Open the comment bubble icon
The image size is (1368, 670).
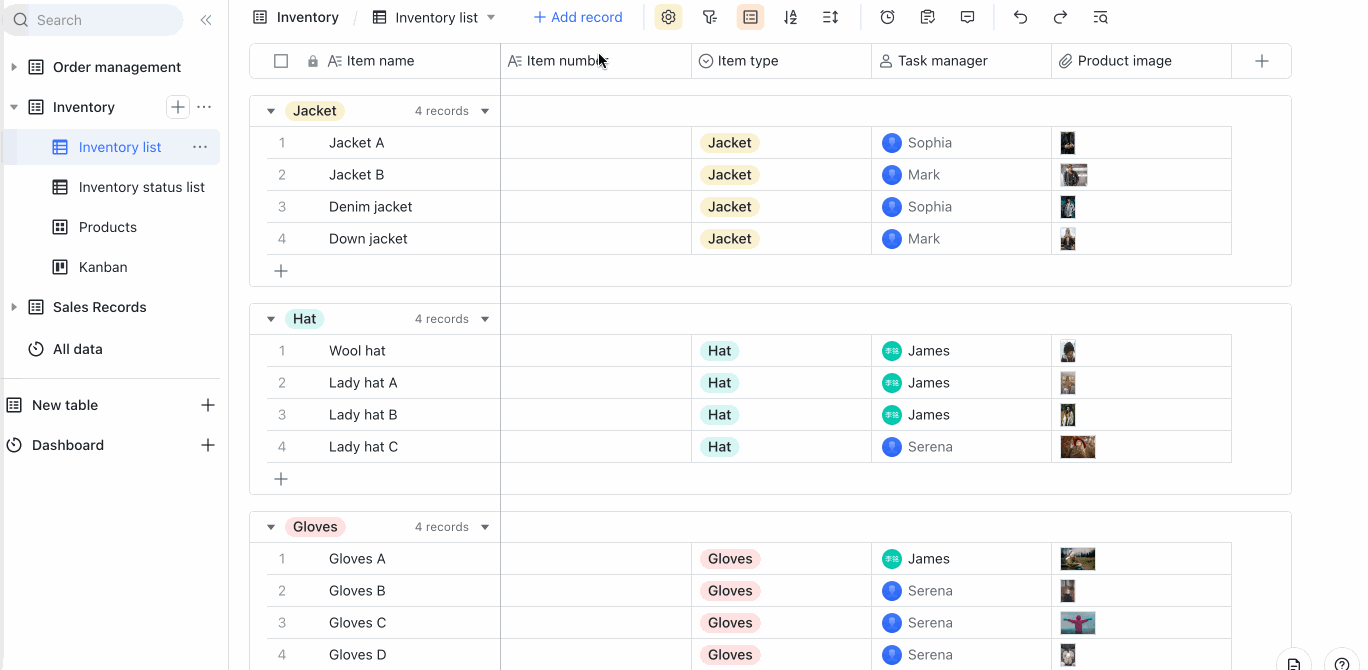tap(963, 17)
